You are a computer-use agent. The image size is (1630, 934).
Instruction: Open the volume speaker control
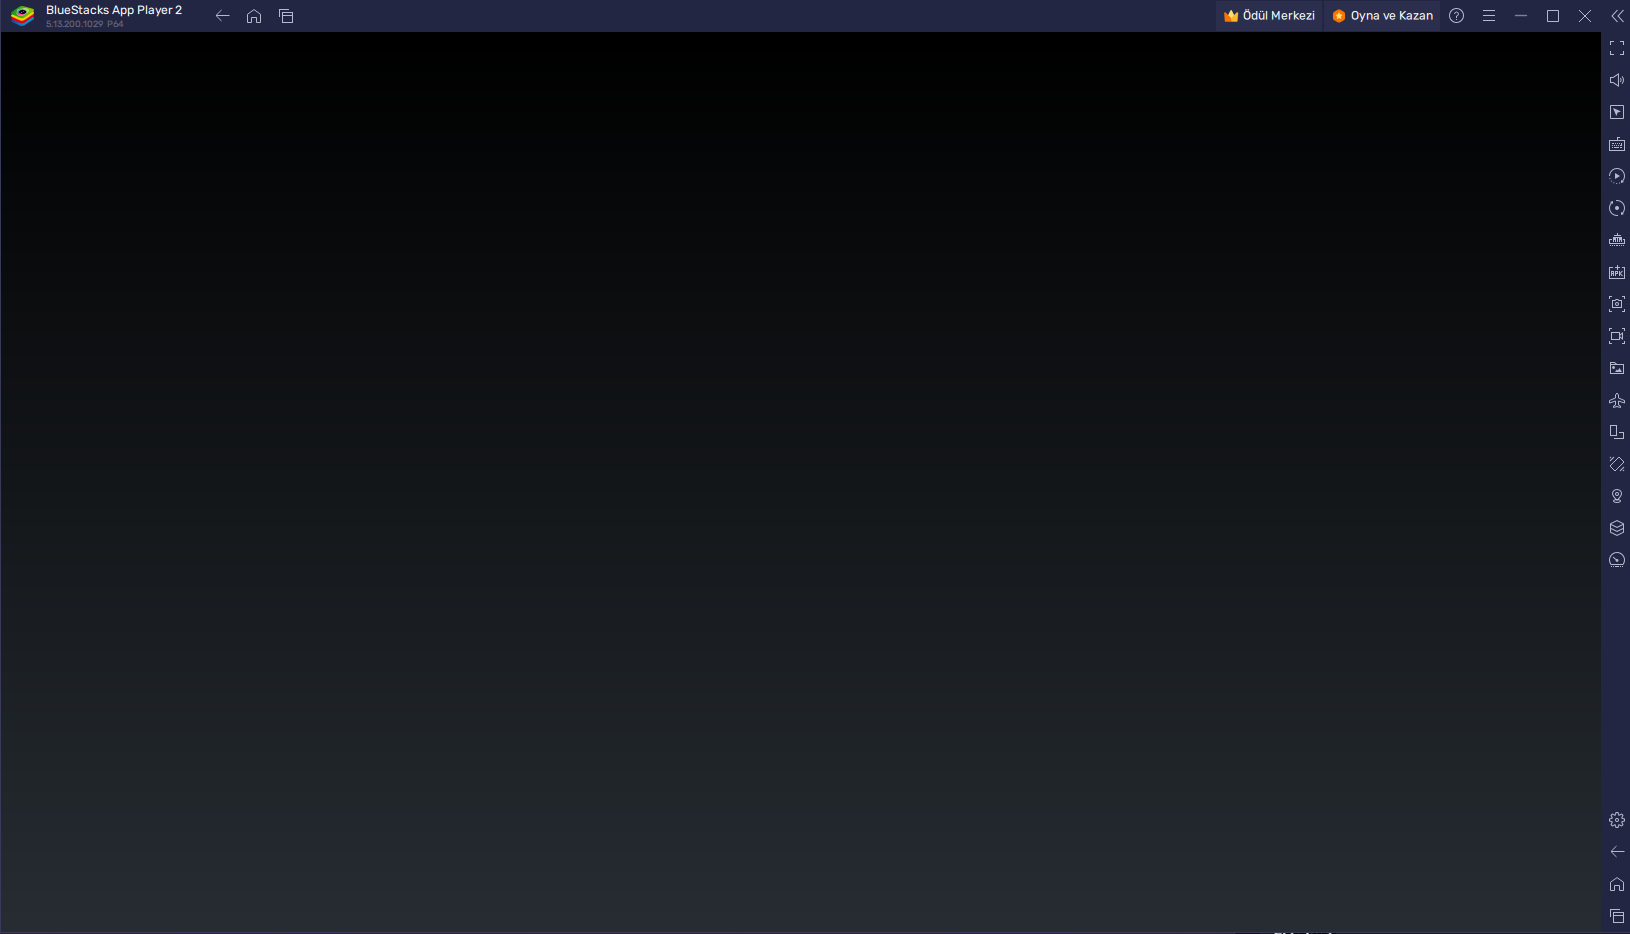click(1617, 80)
